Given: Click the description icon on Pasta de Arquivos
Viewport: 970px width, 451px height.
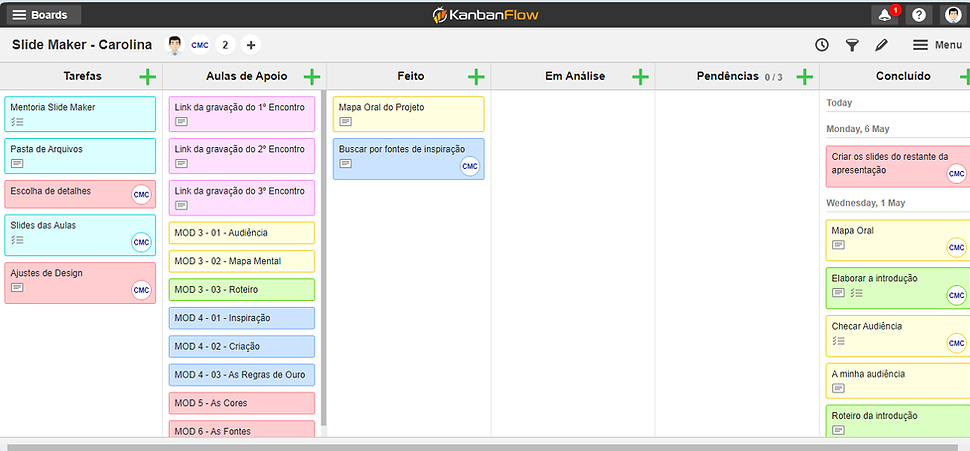Looking at the screenshot, I should click(17, 163).
